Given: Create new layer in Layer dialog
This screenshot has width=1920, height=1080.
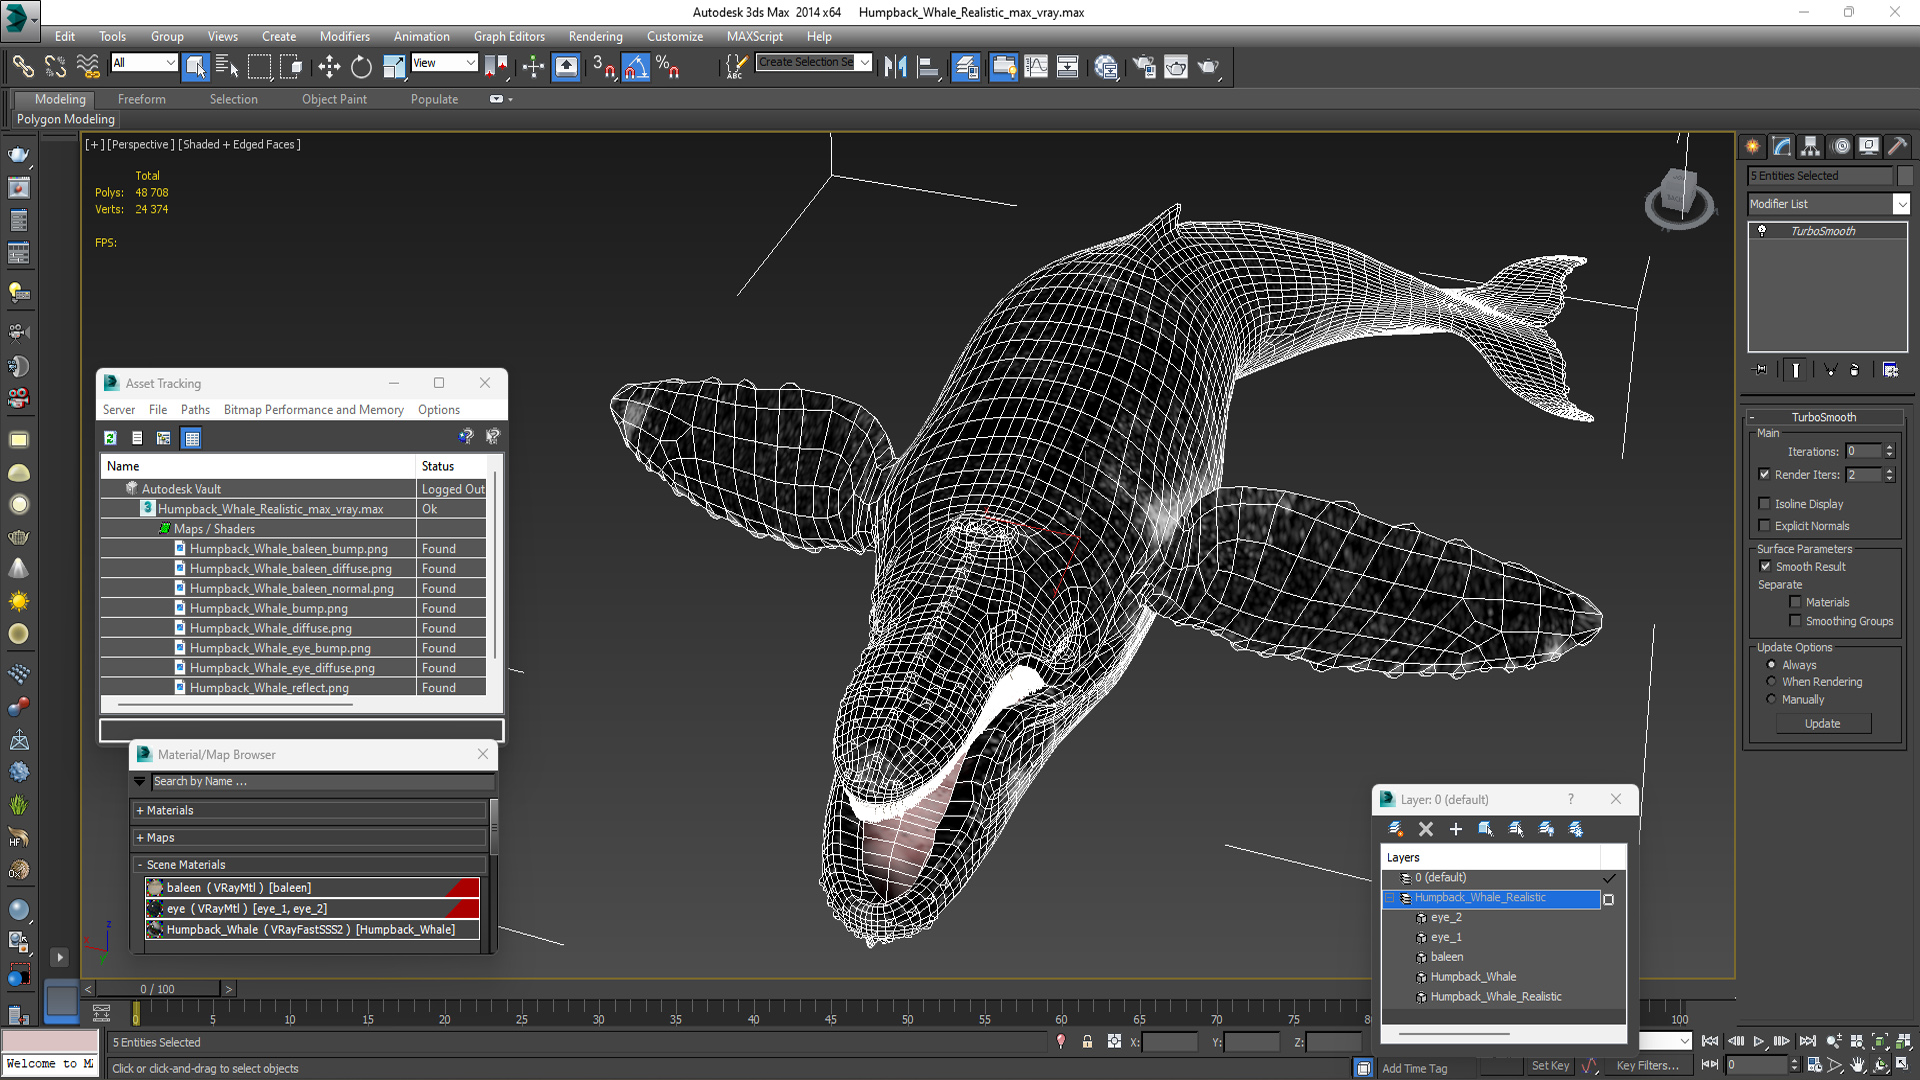Looking at the screenshot, I should 1396,829.
